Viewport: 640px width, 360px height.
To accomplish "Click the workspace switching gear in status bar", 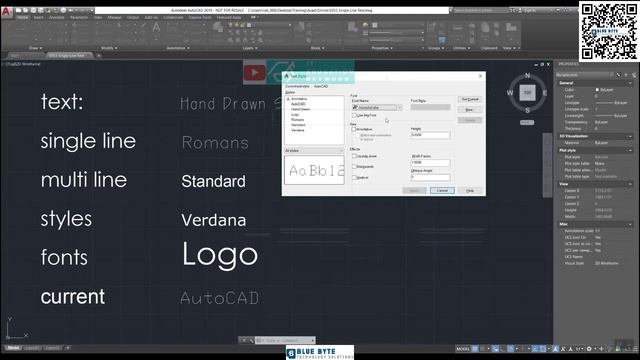I will [589, 349].
